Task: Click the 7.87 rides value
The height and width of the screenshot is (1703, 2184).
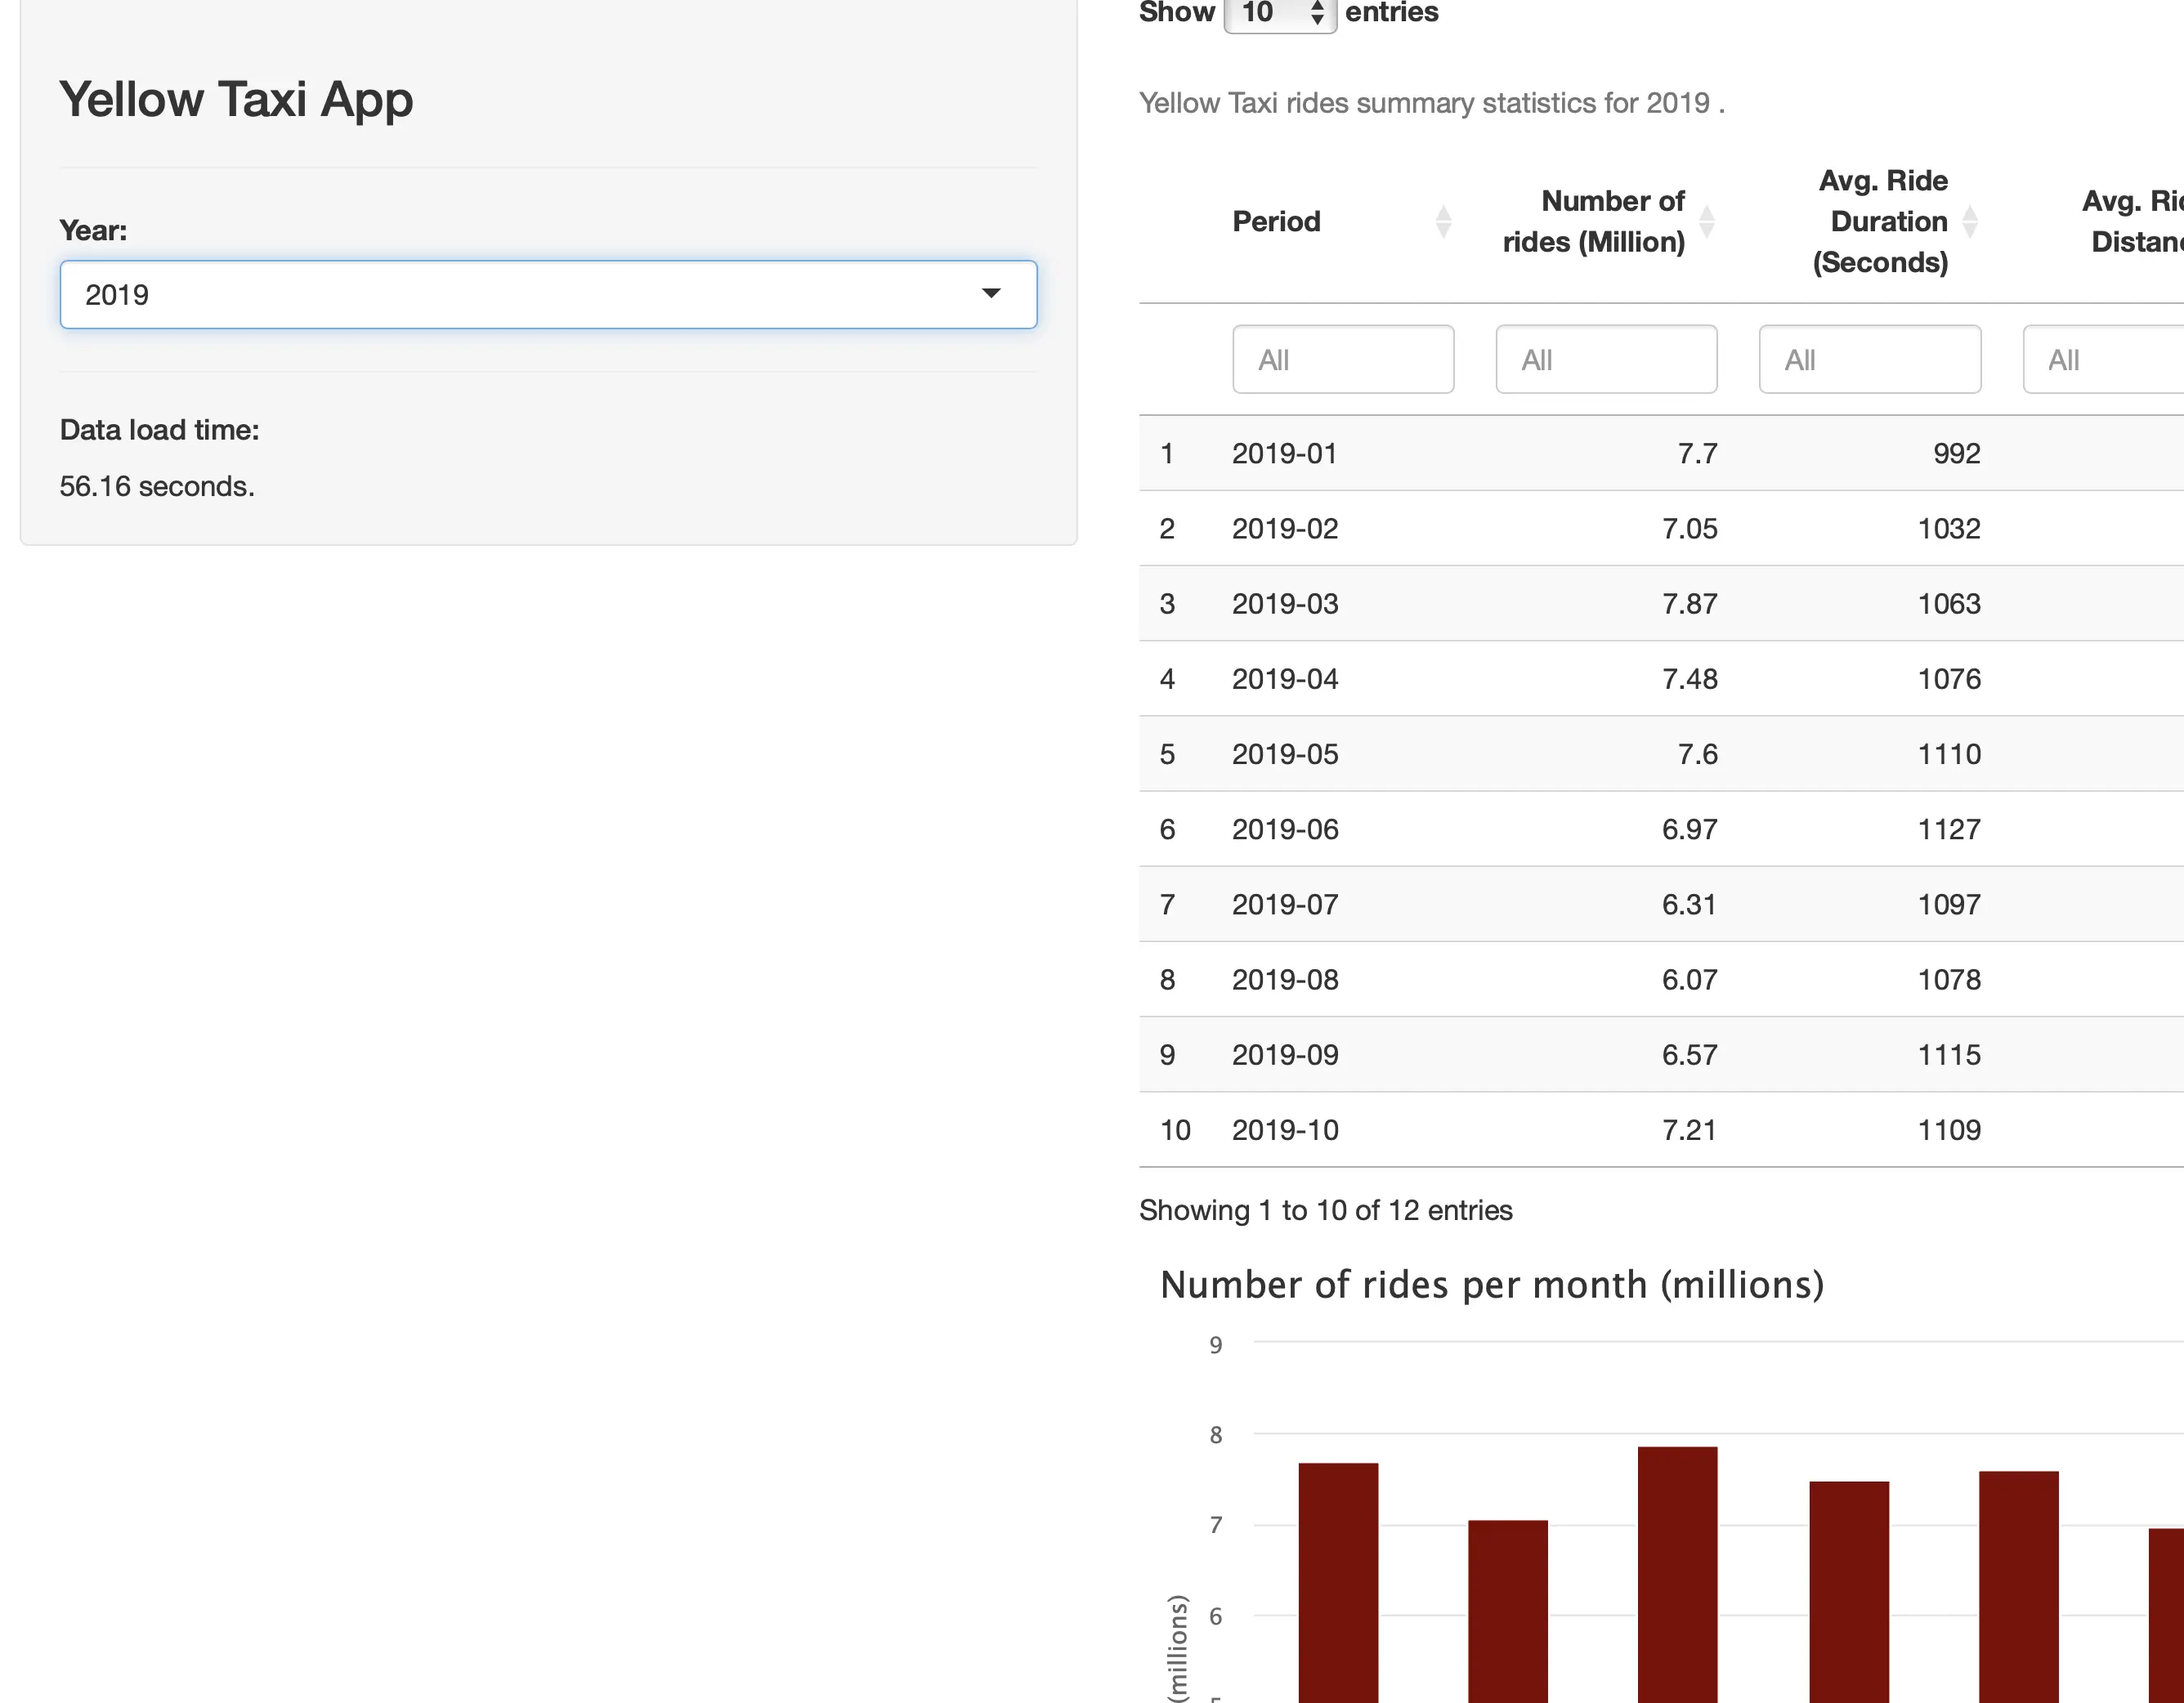Action: coord(1689,603)
